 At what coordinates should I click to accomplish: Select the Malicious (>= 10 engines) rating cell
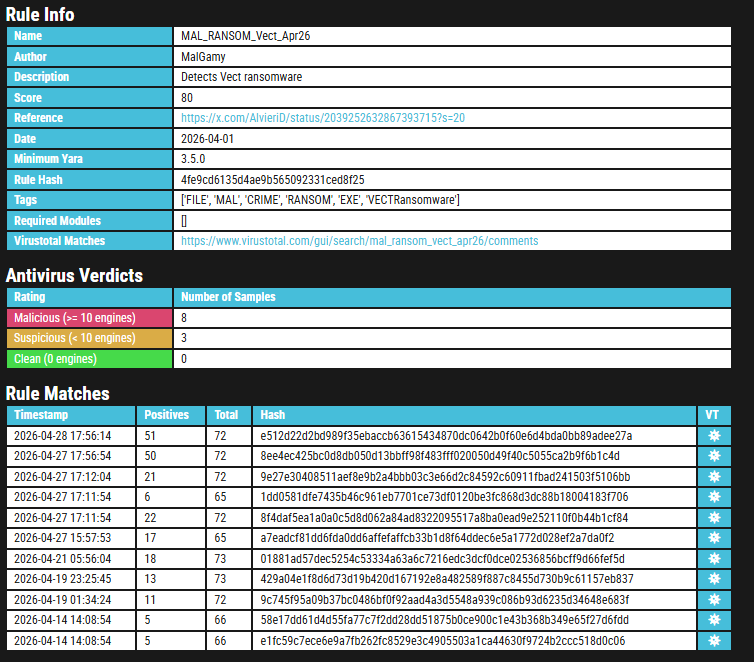[x=89, y=318]
